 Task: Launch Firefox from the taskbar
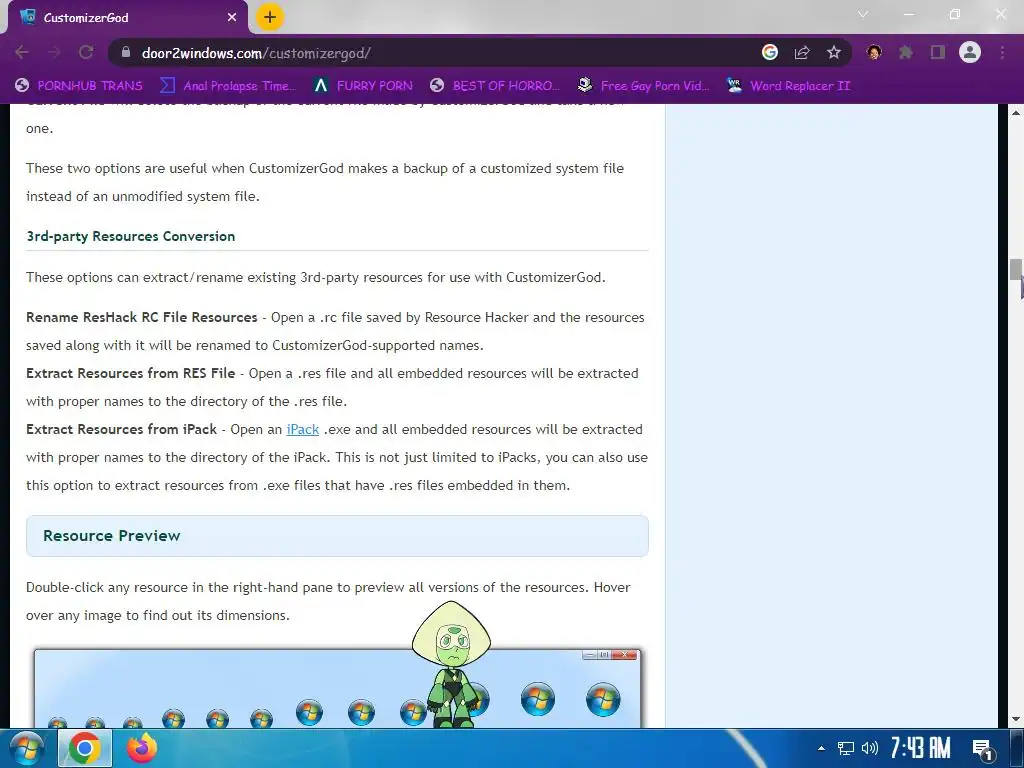tap(141, 748)
